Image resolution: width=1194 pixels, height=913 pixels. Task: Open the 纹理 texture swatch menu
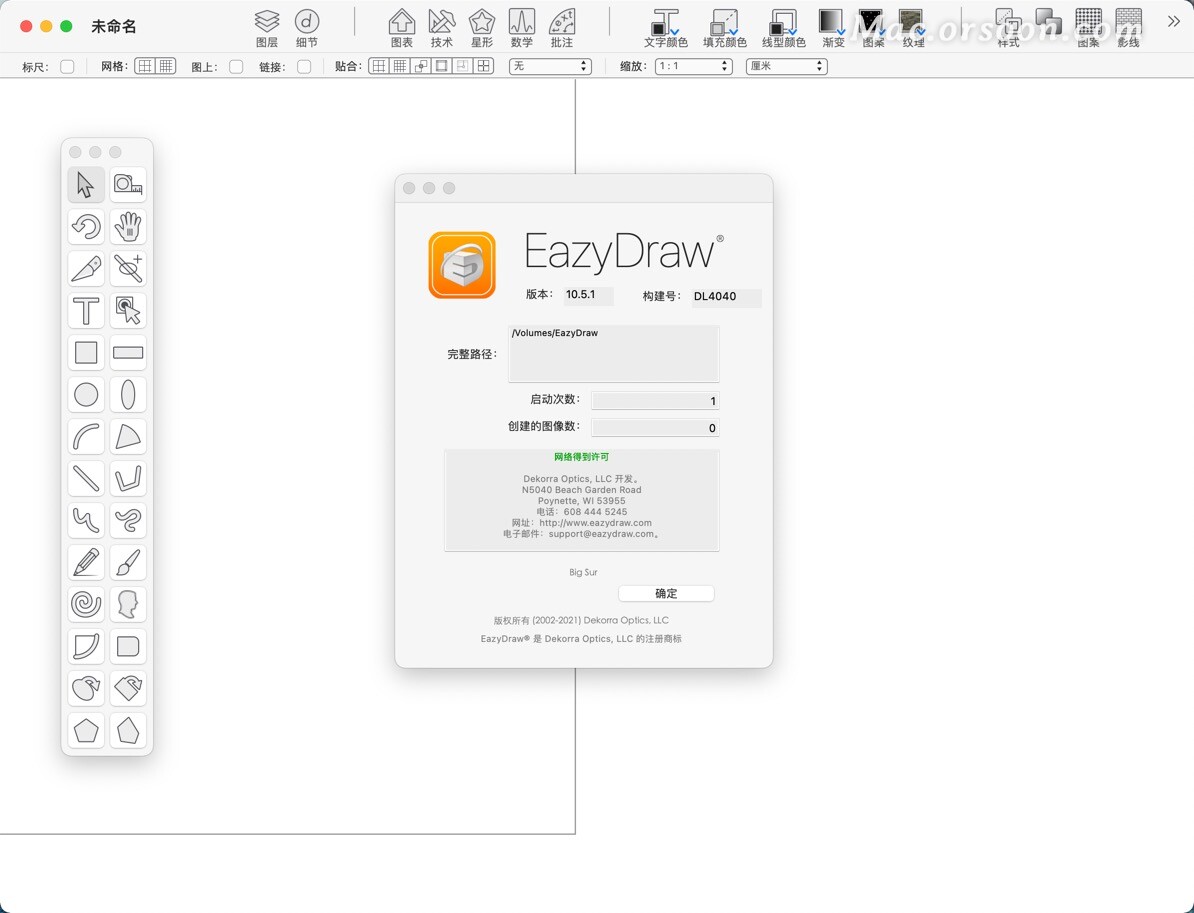913,28
